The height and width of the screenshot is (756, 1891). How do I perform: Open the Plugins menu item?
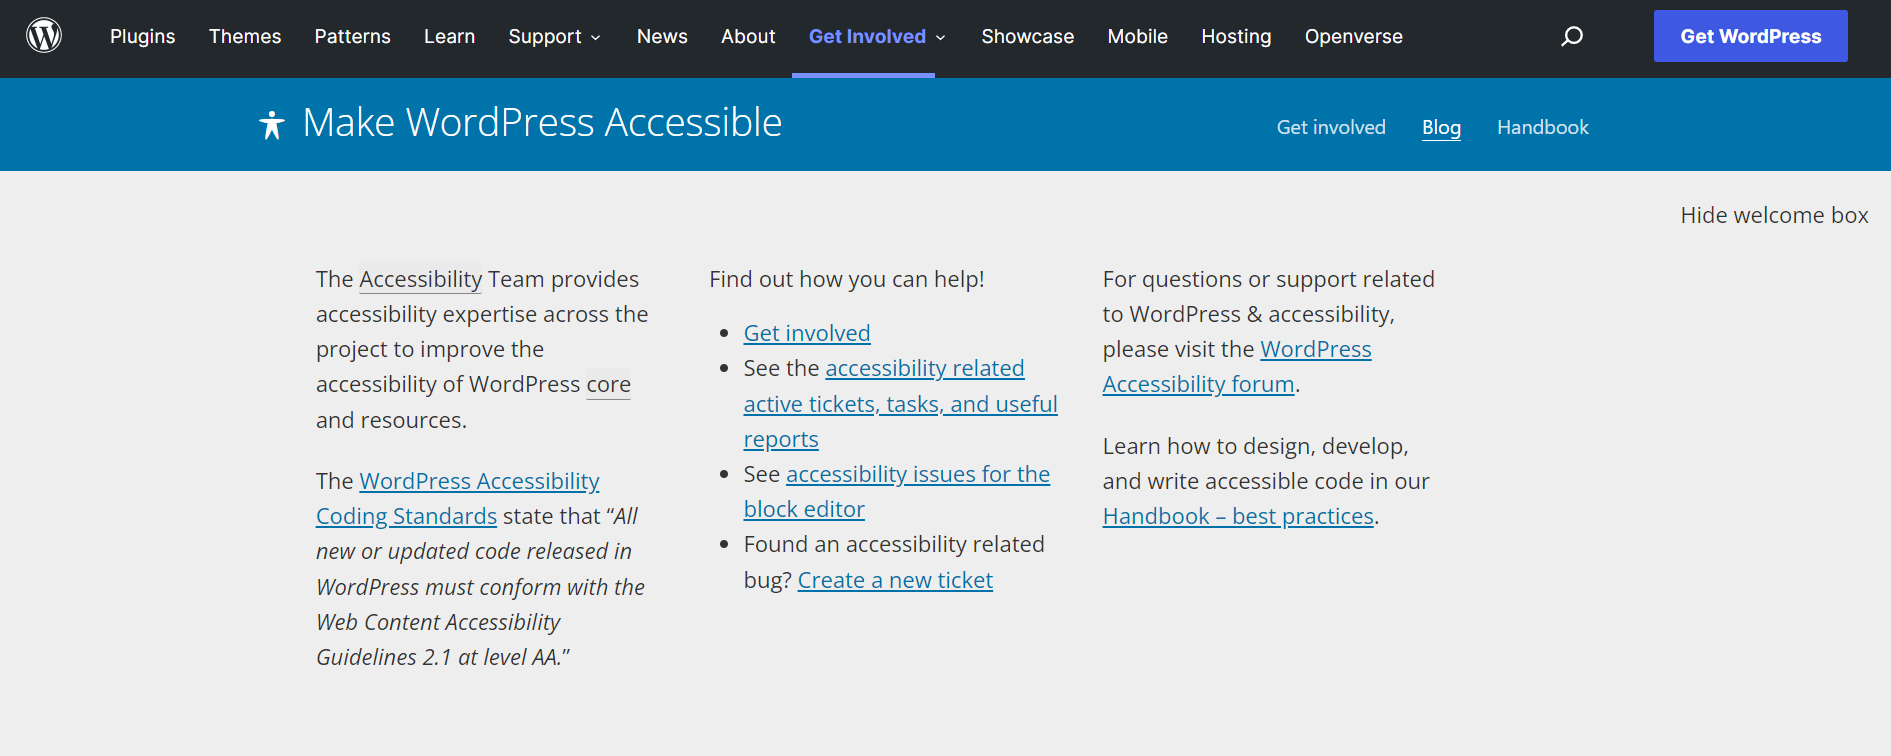click(143, 36)
